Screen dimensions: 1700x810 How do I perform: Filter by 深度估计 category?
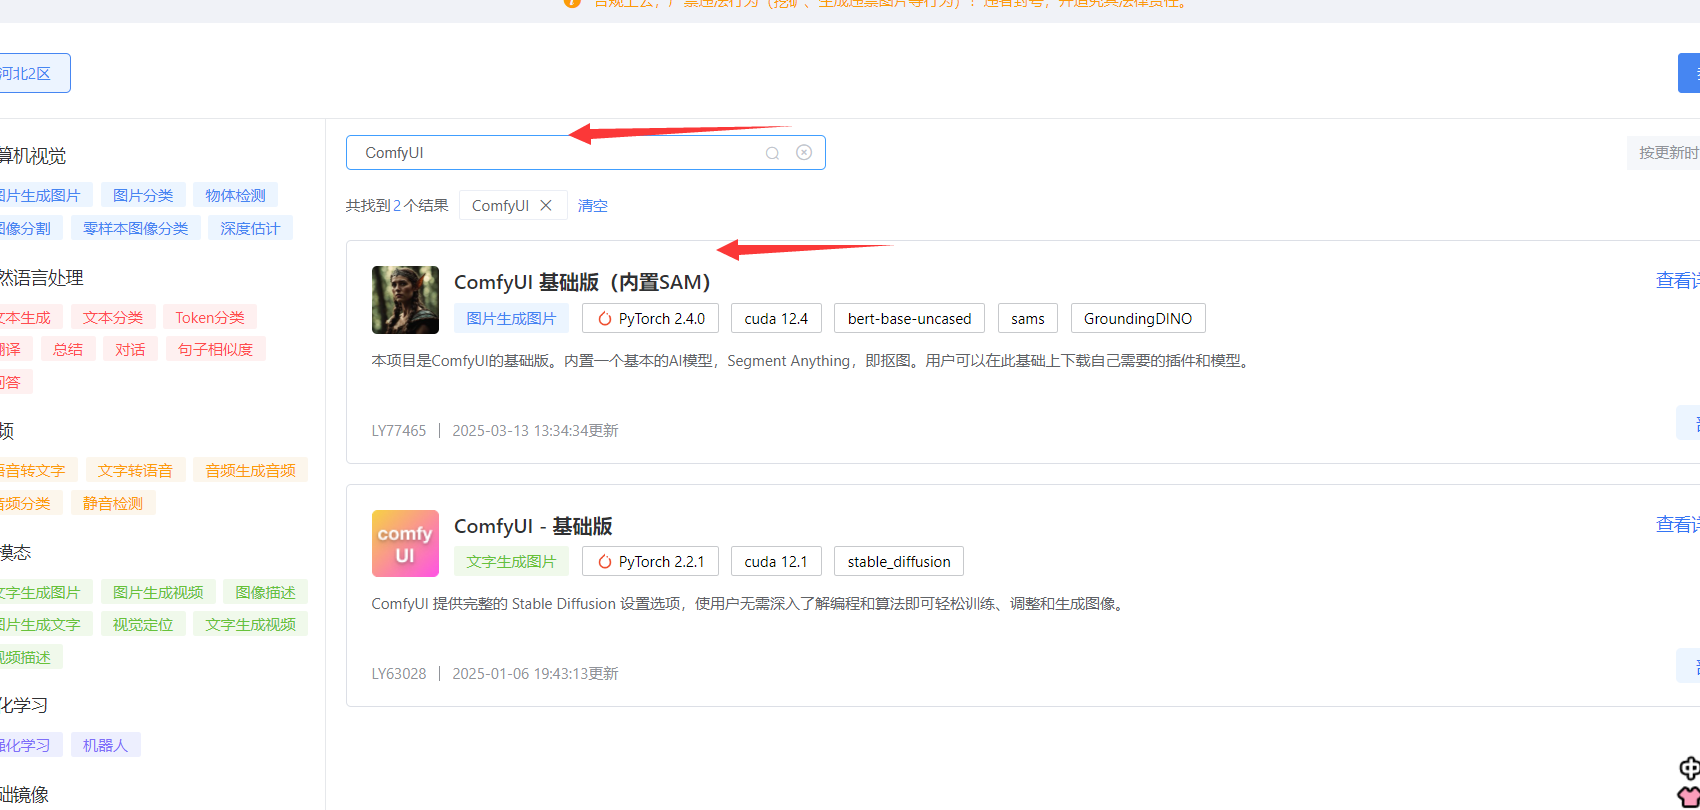pyautogui.click(x=251, y=228)
